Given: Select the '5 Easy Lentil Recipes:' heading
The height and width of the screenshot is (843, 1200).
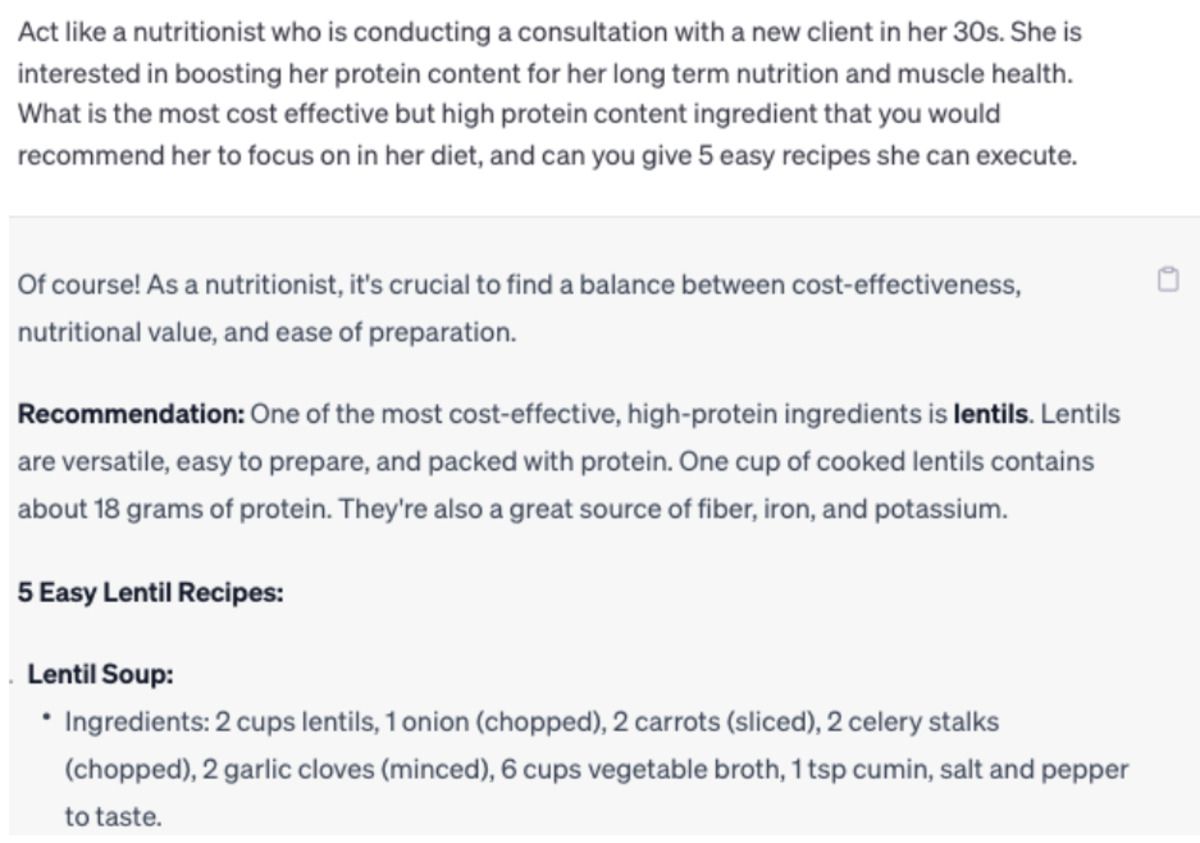Looking at the screenshot, I should pyautogui.click(x=150, y=592).
